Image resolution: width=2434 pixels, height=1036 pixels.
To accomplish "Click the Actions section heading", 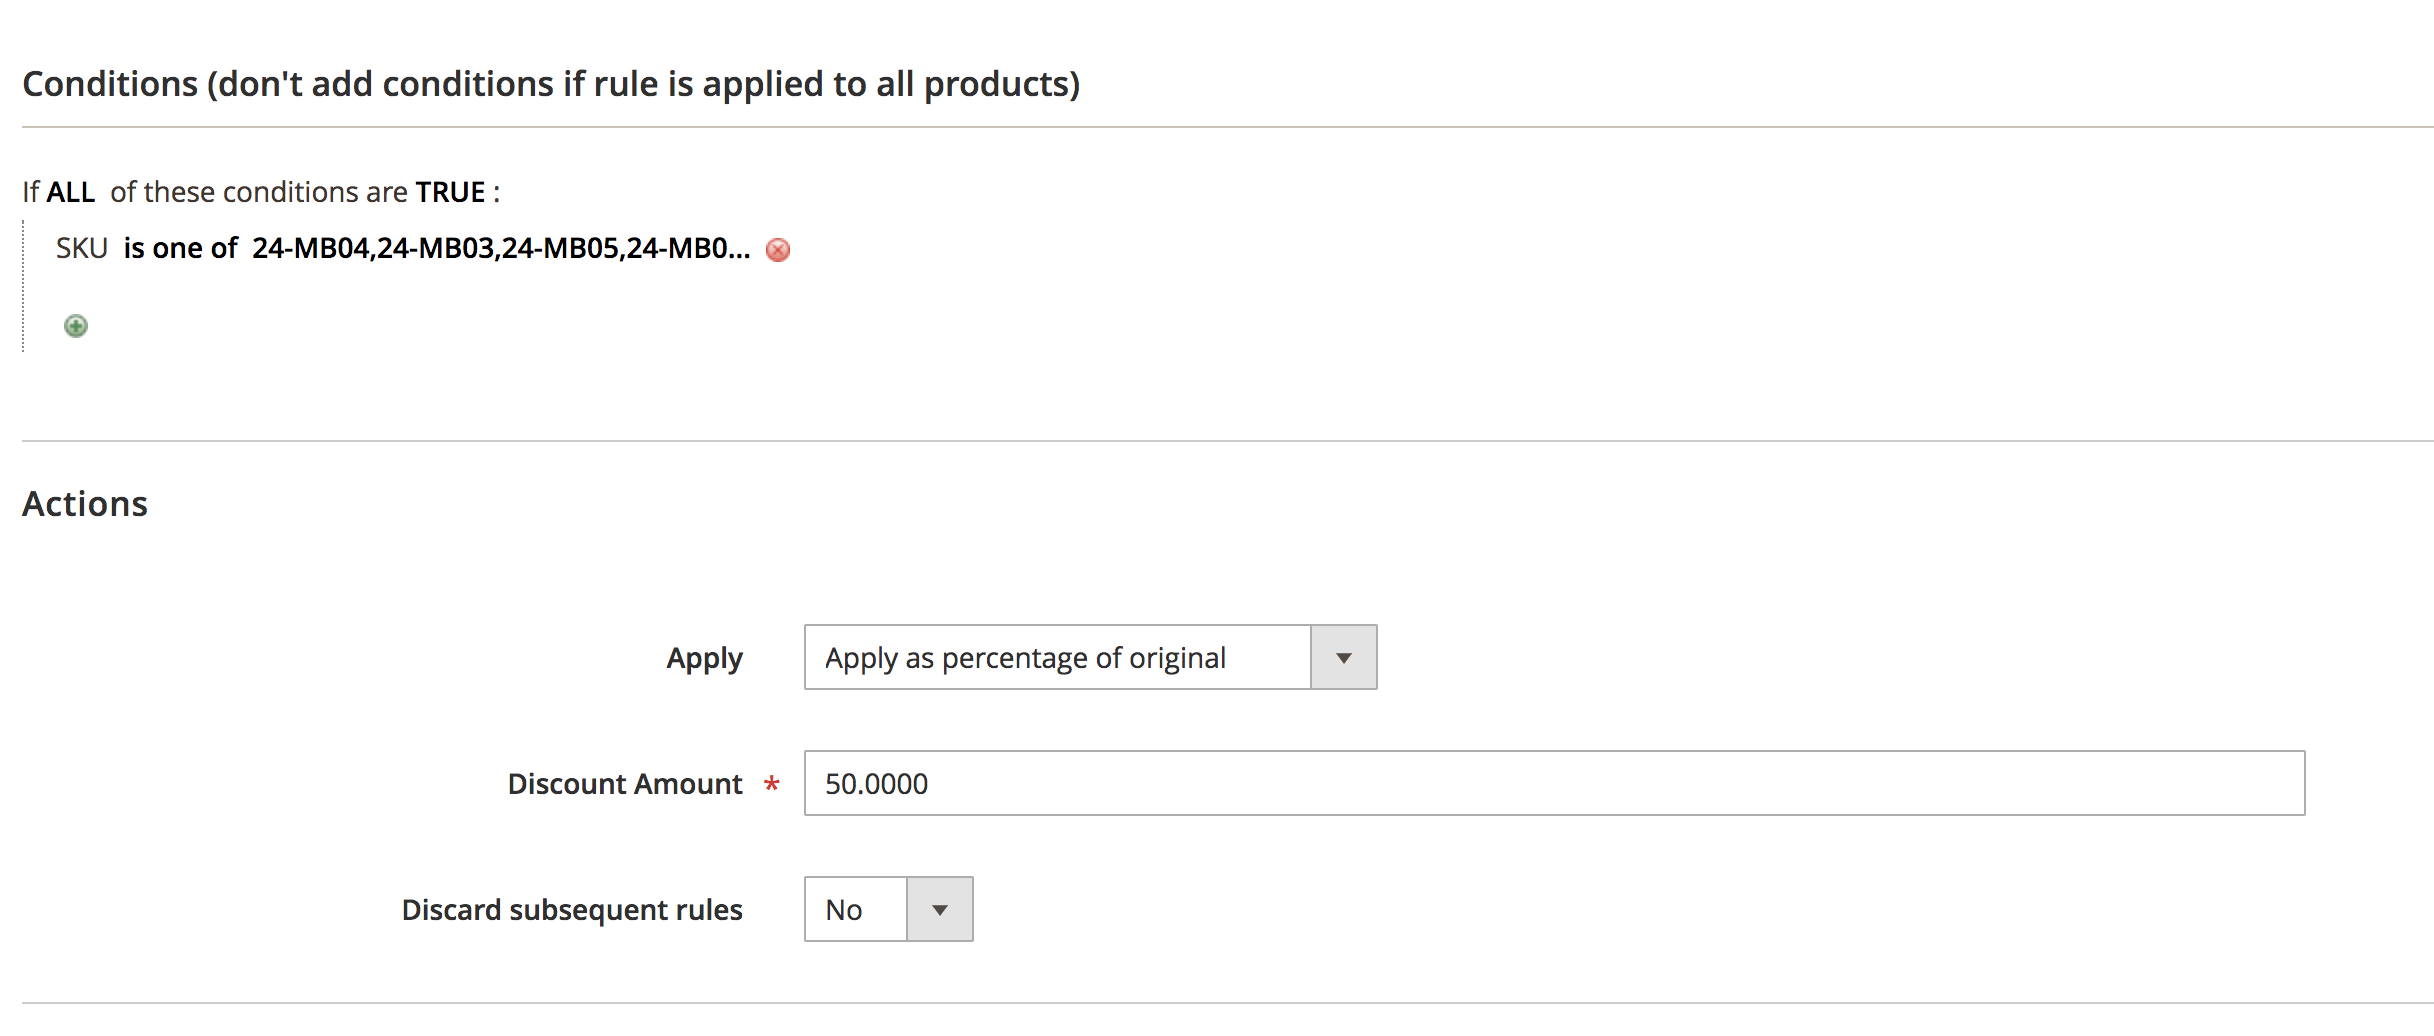I will (85, 503).
